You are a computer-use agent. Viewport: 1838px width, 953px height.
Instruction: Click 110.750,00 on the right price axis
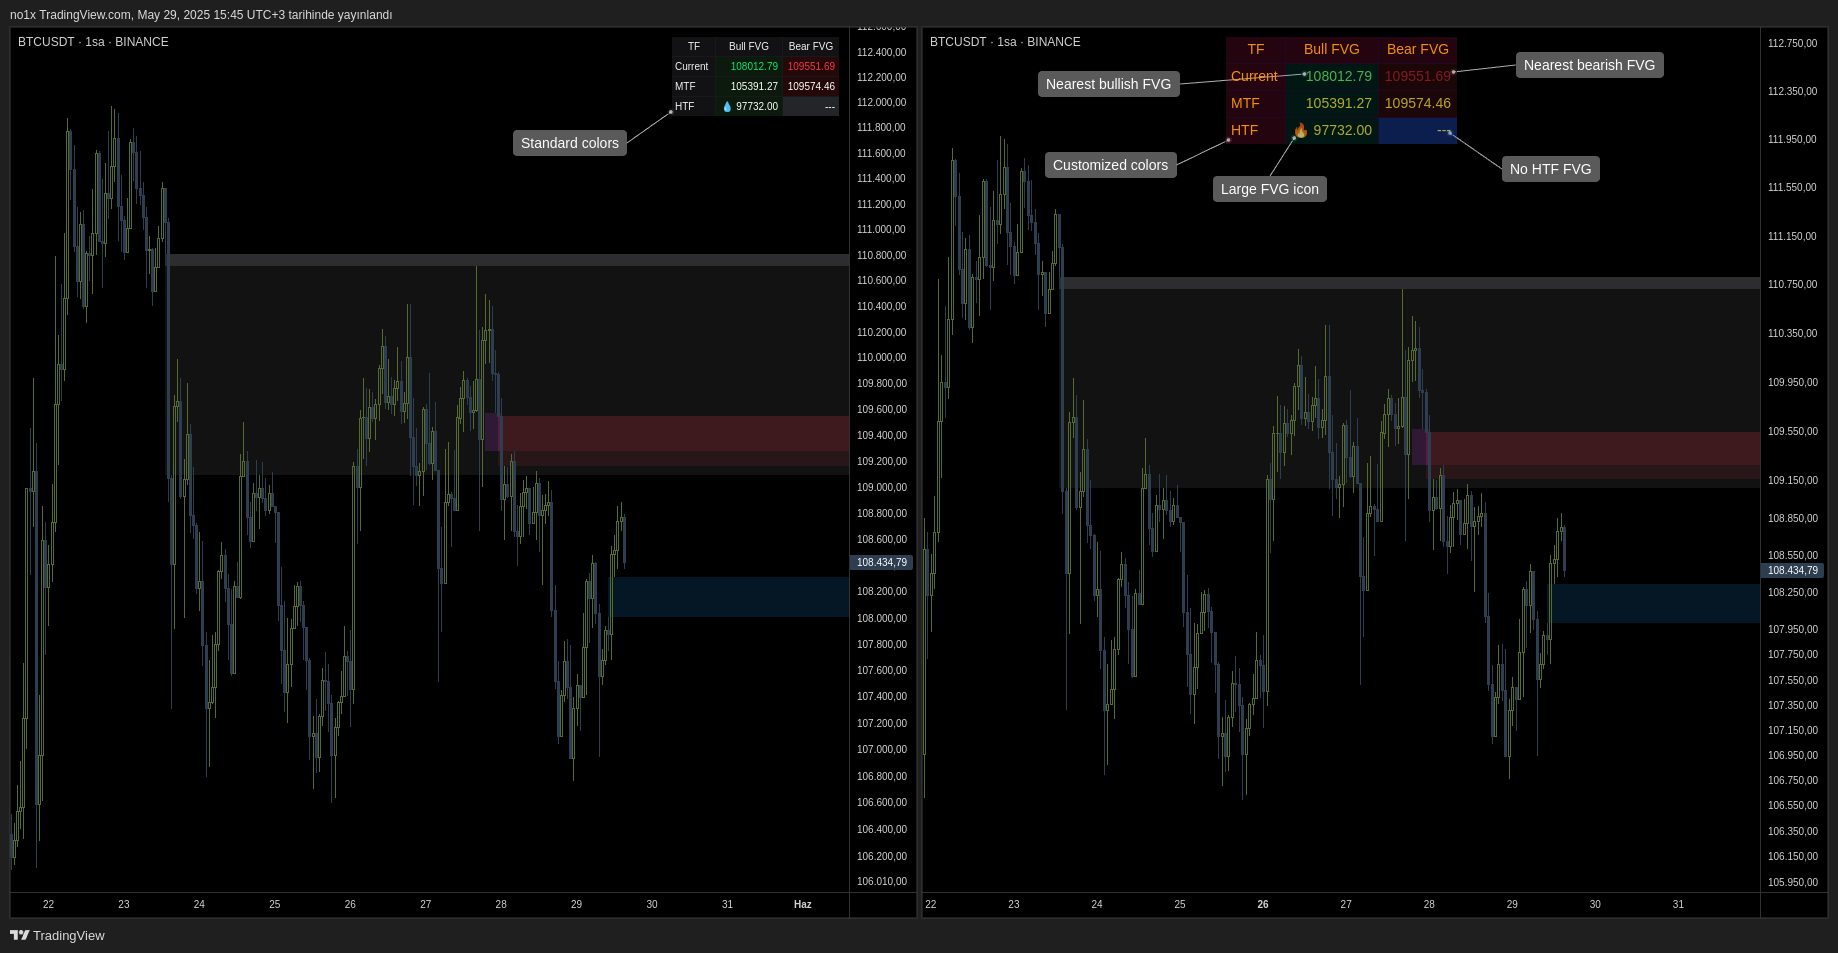point(1792,284)
